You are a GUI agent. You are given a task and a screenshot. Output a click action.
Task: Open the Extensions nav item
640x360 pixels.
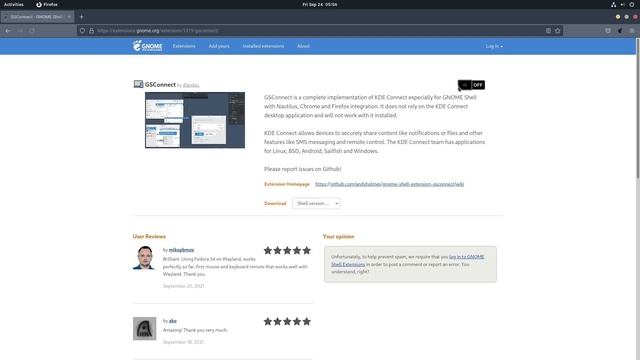coord(184,46)
